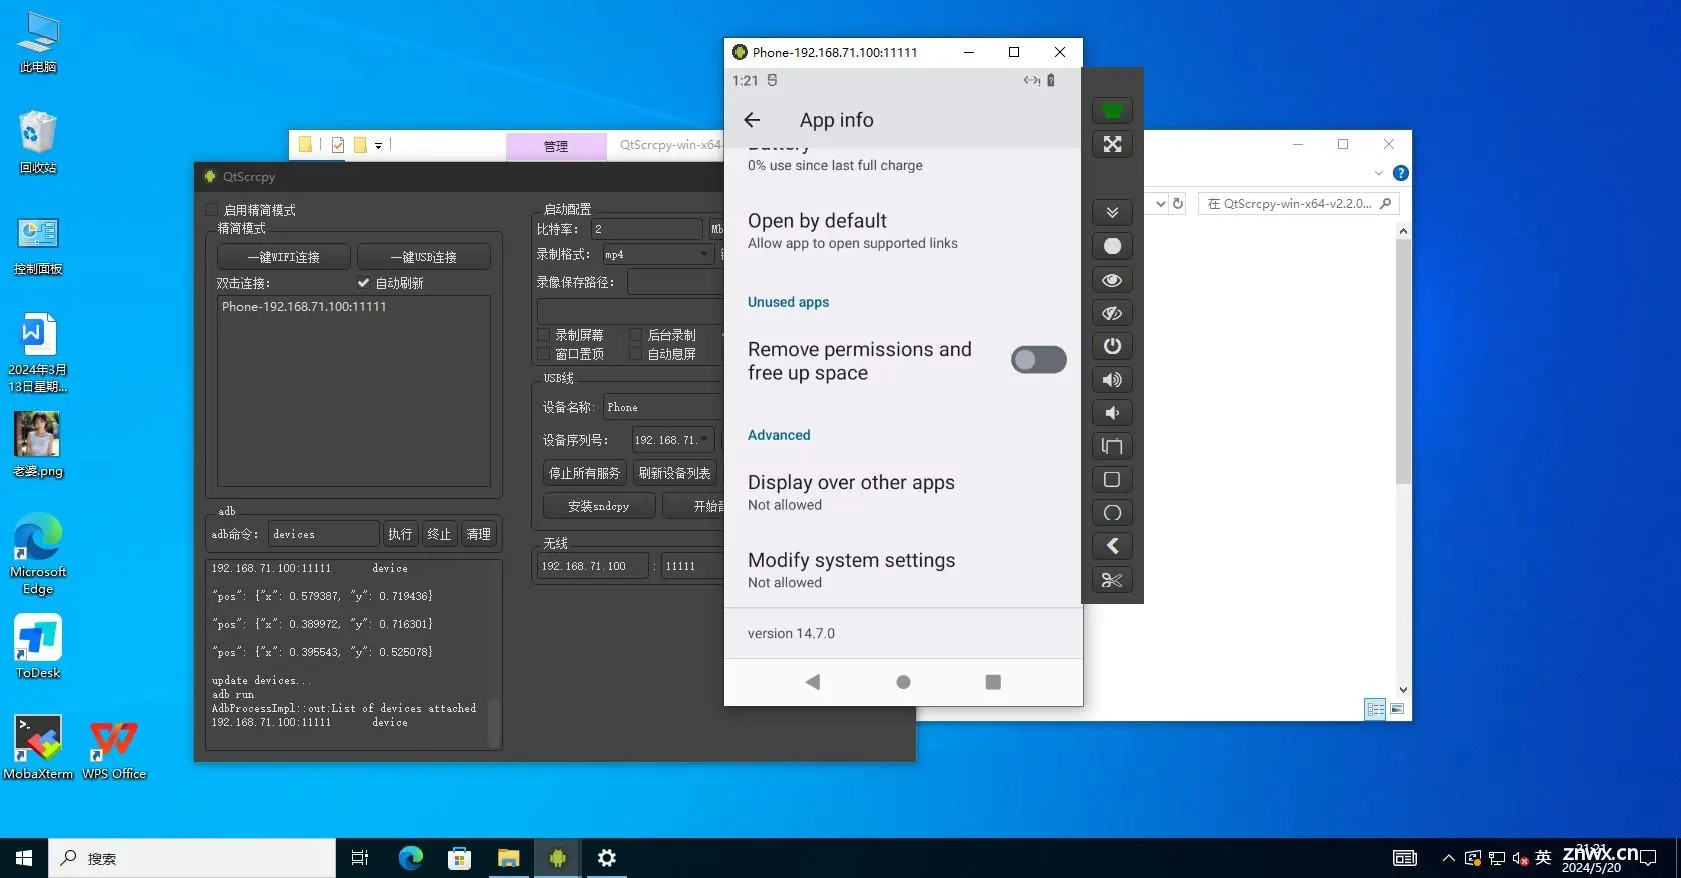
Task: Click the Explorer refresh icon
Action: click(x=1178, y=203)
